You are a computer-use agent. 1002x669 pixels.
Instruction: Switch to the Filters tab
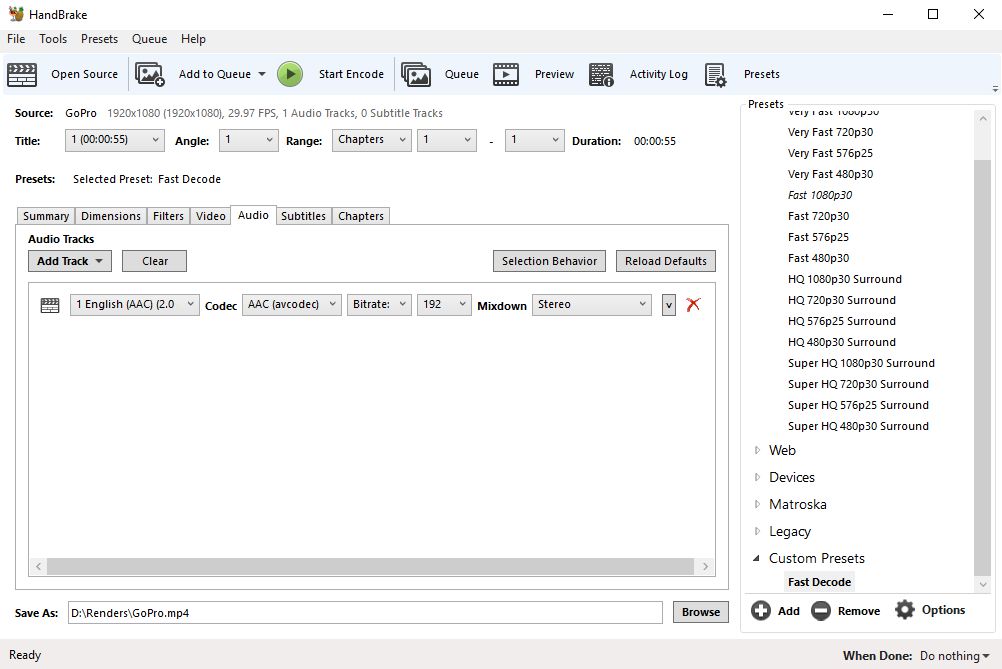point(168,216)
